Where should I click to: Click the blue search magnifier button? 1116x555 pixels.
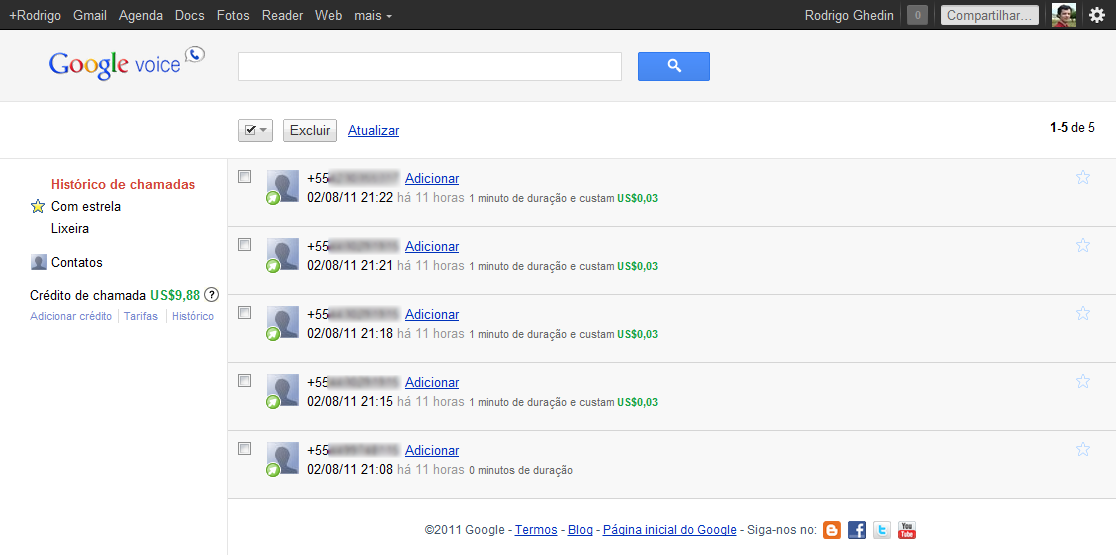[x=673, y=66]
